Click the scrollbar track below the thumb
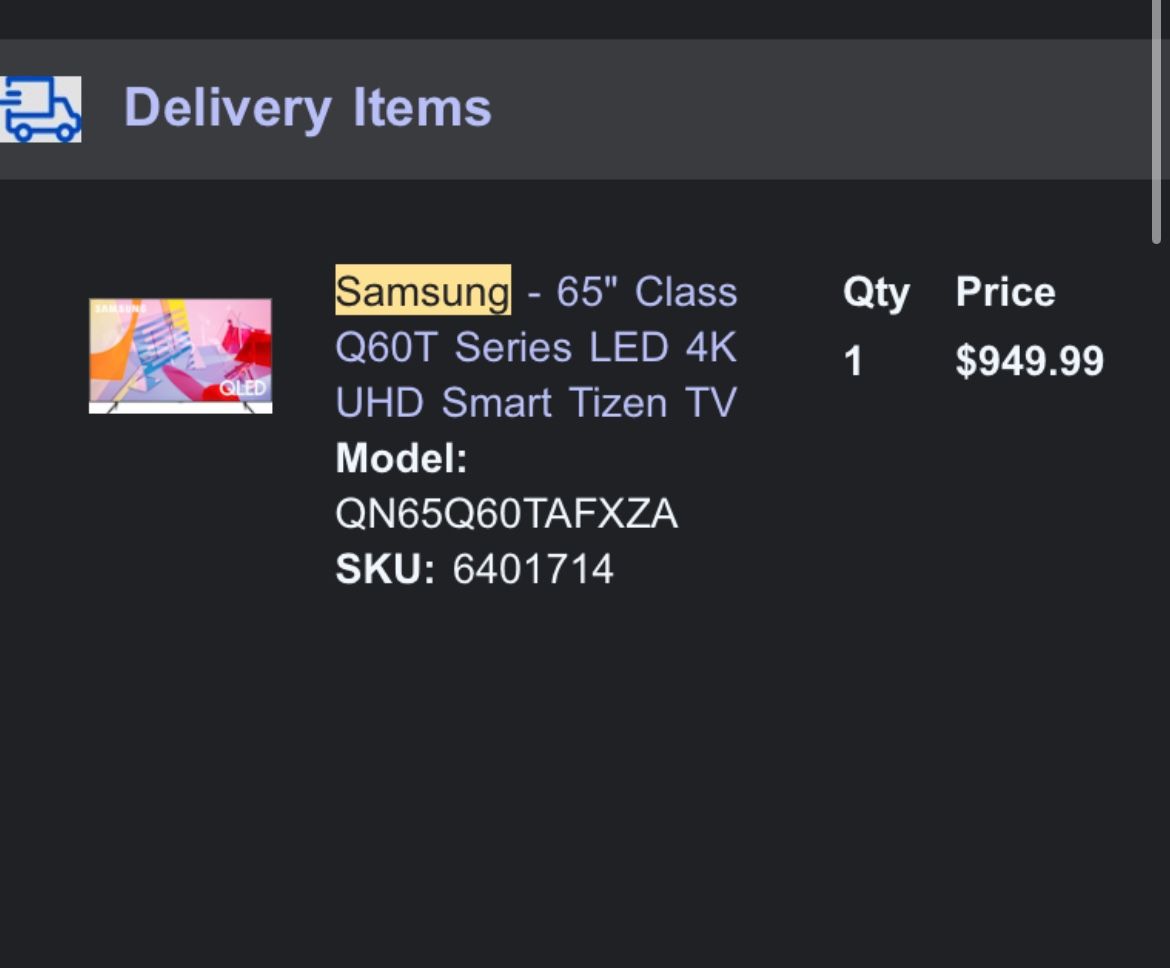 1156,600
